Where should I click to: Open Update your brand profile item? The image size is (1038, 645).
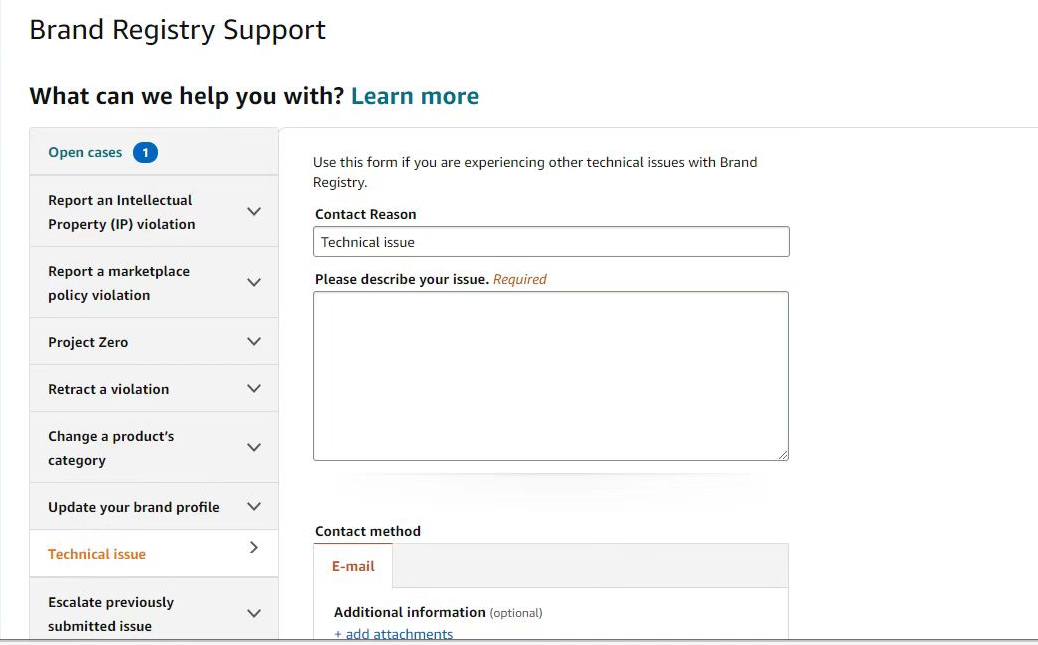click(x=133, y=507)
